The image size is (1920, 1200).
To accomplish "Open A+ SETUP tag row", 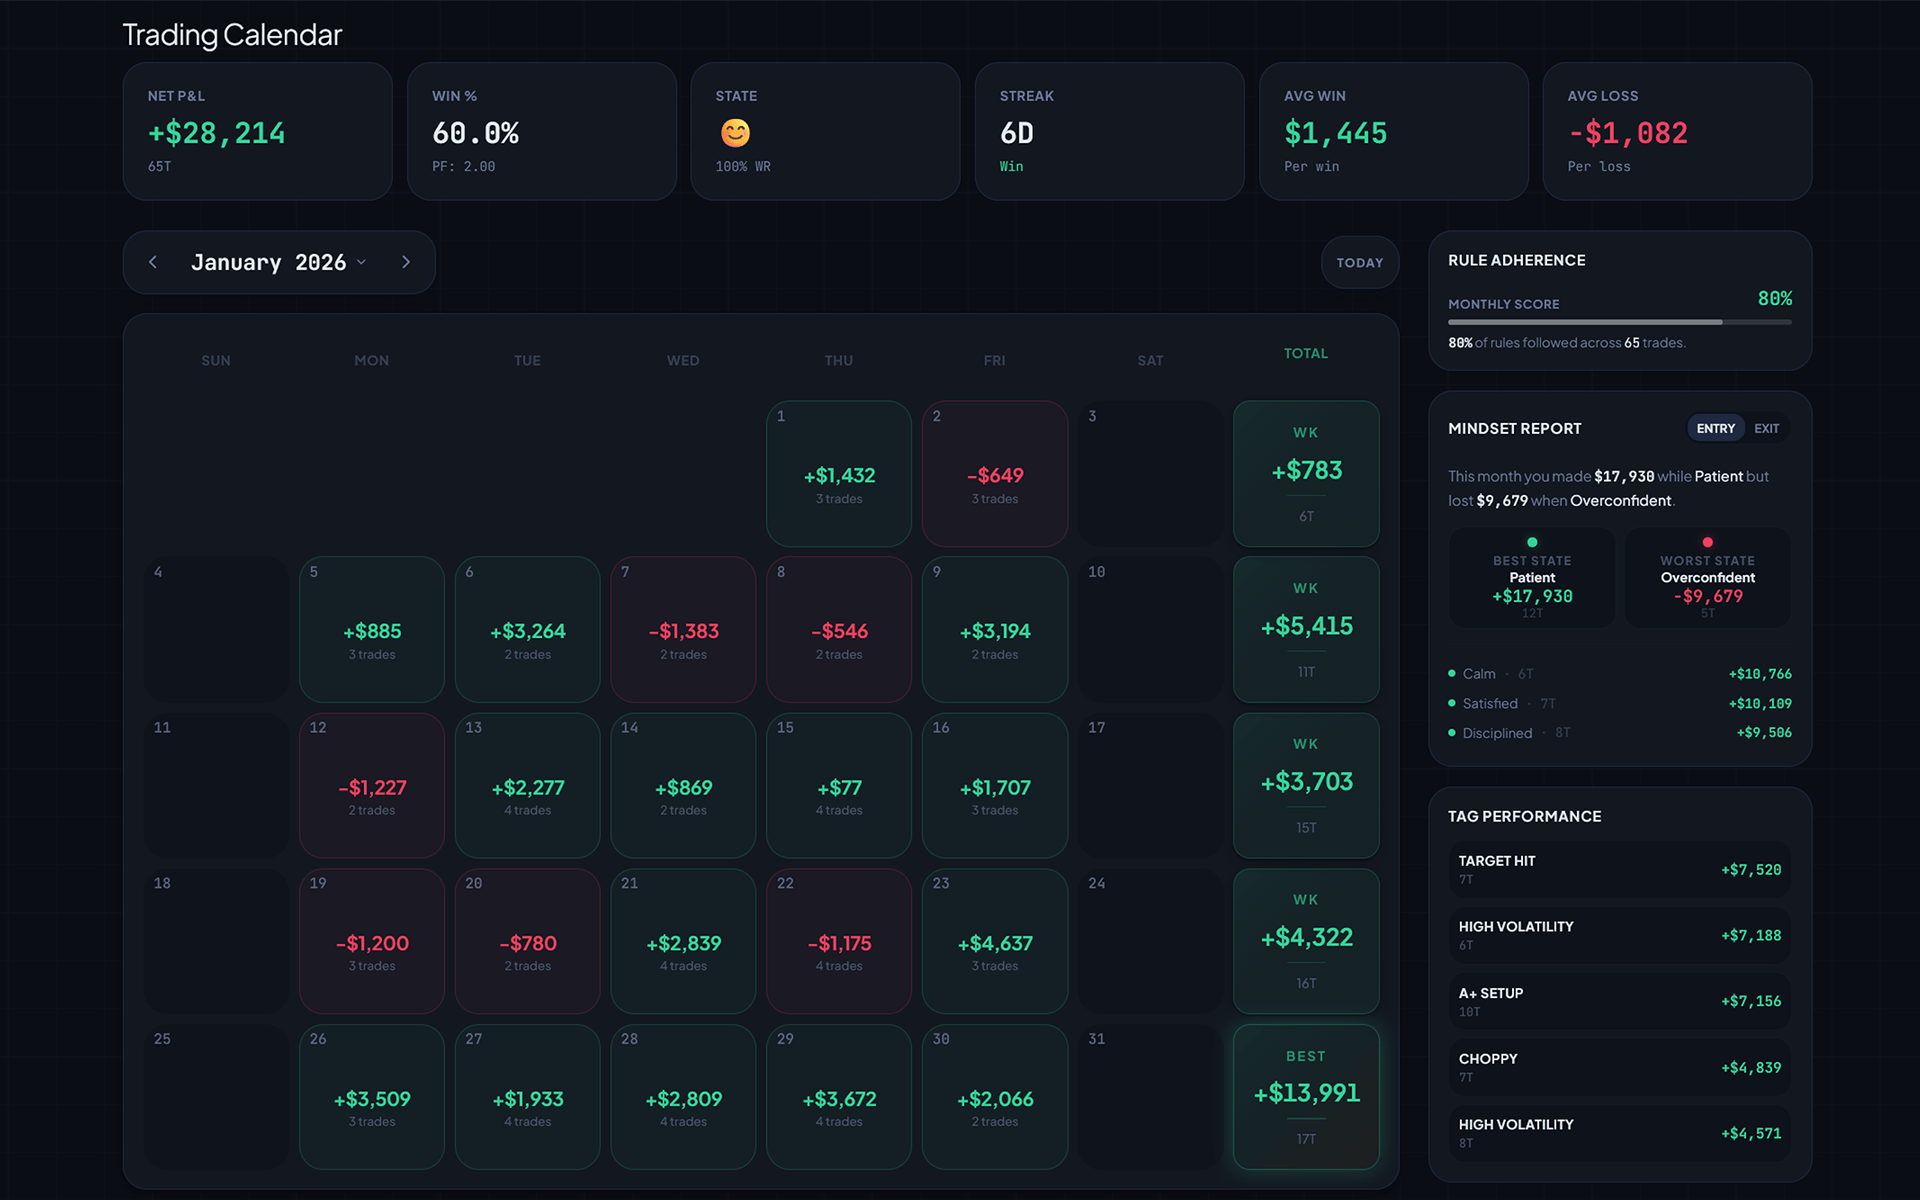I will tap(1619, 1002).
